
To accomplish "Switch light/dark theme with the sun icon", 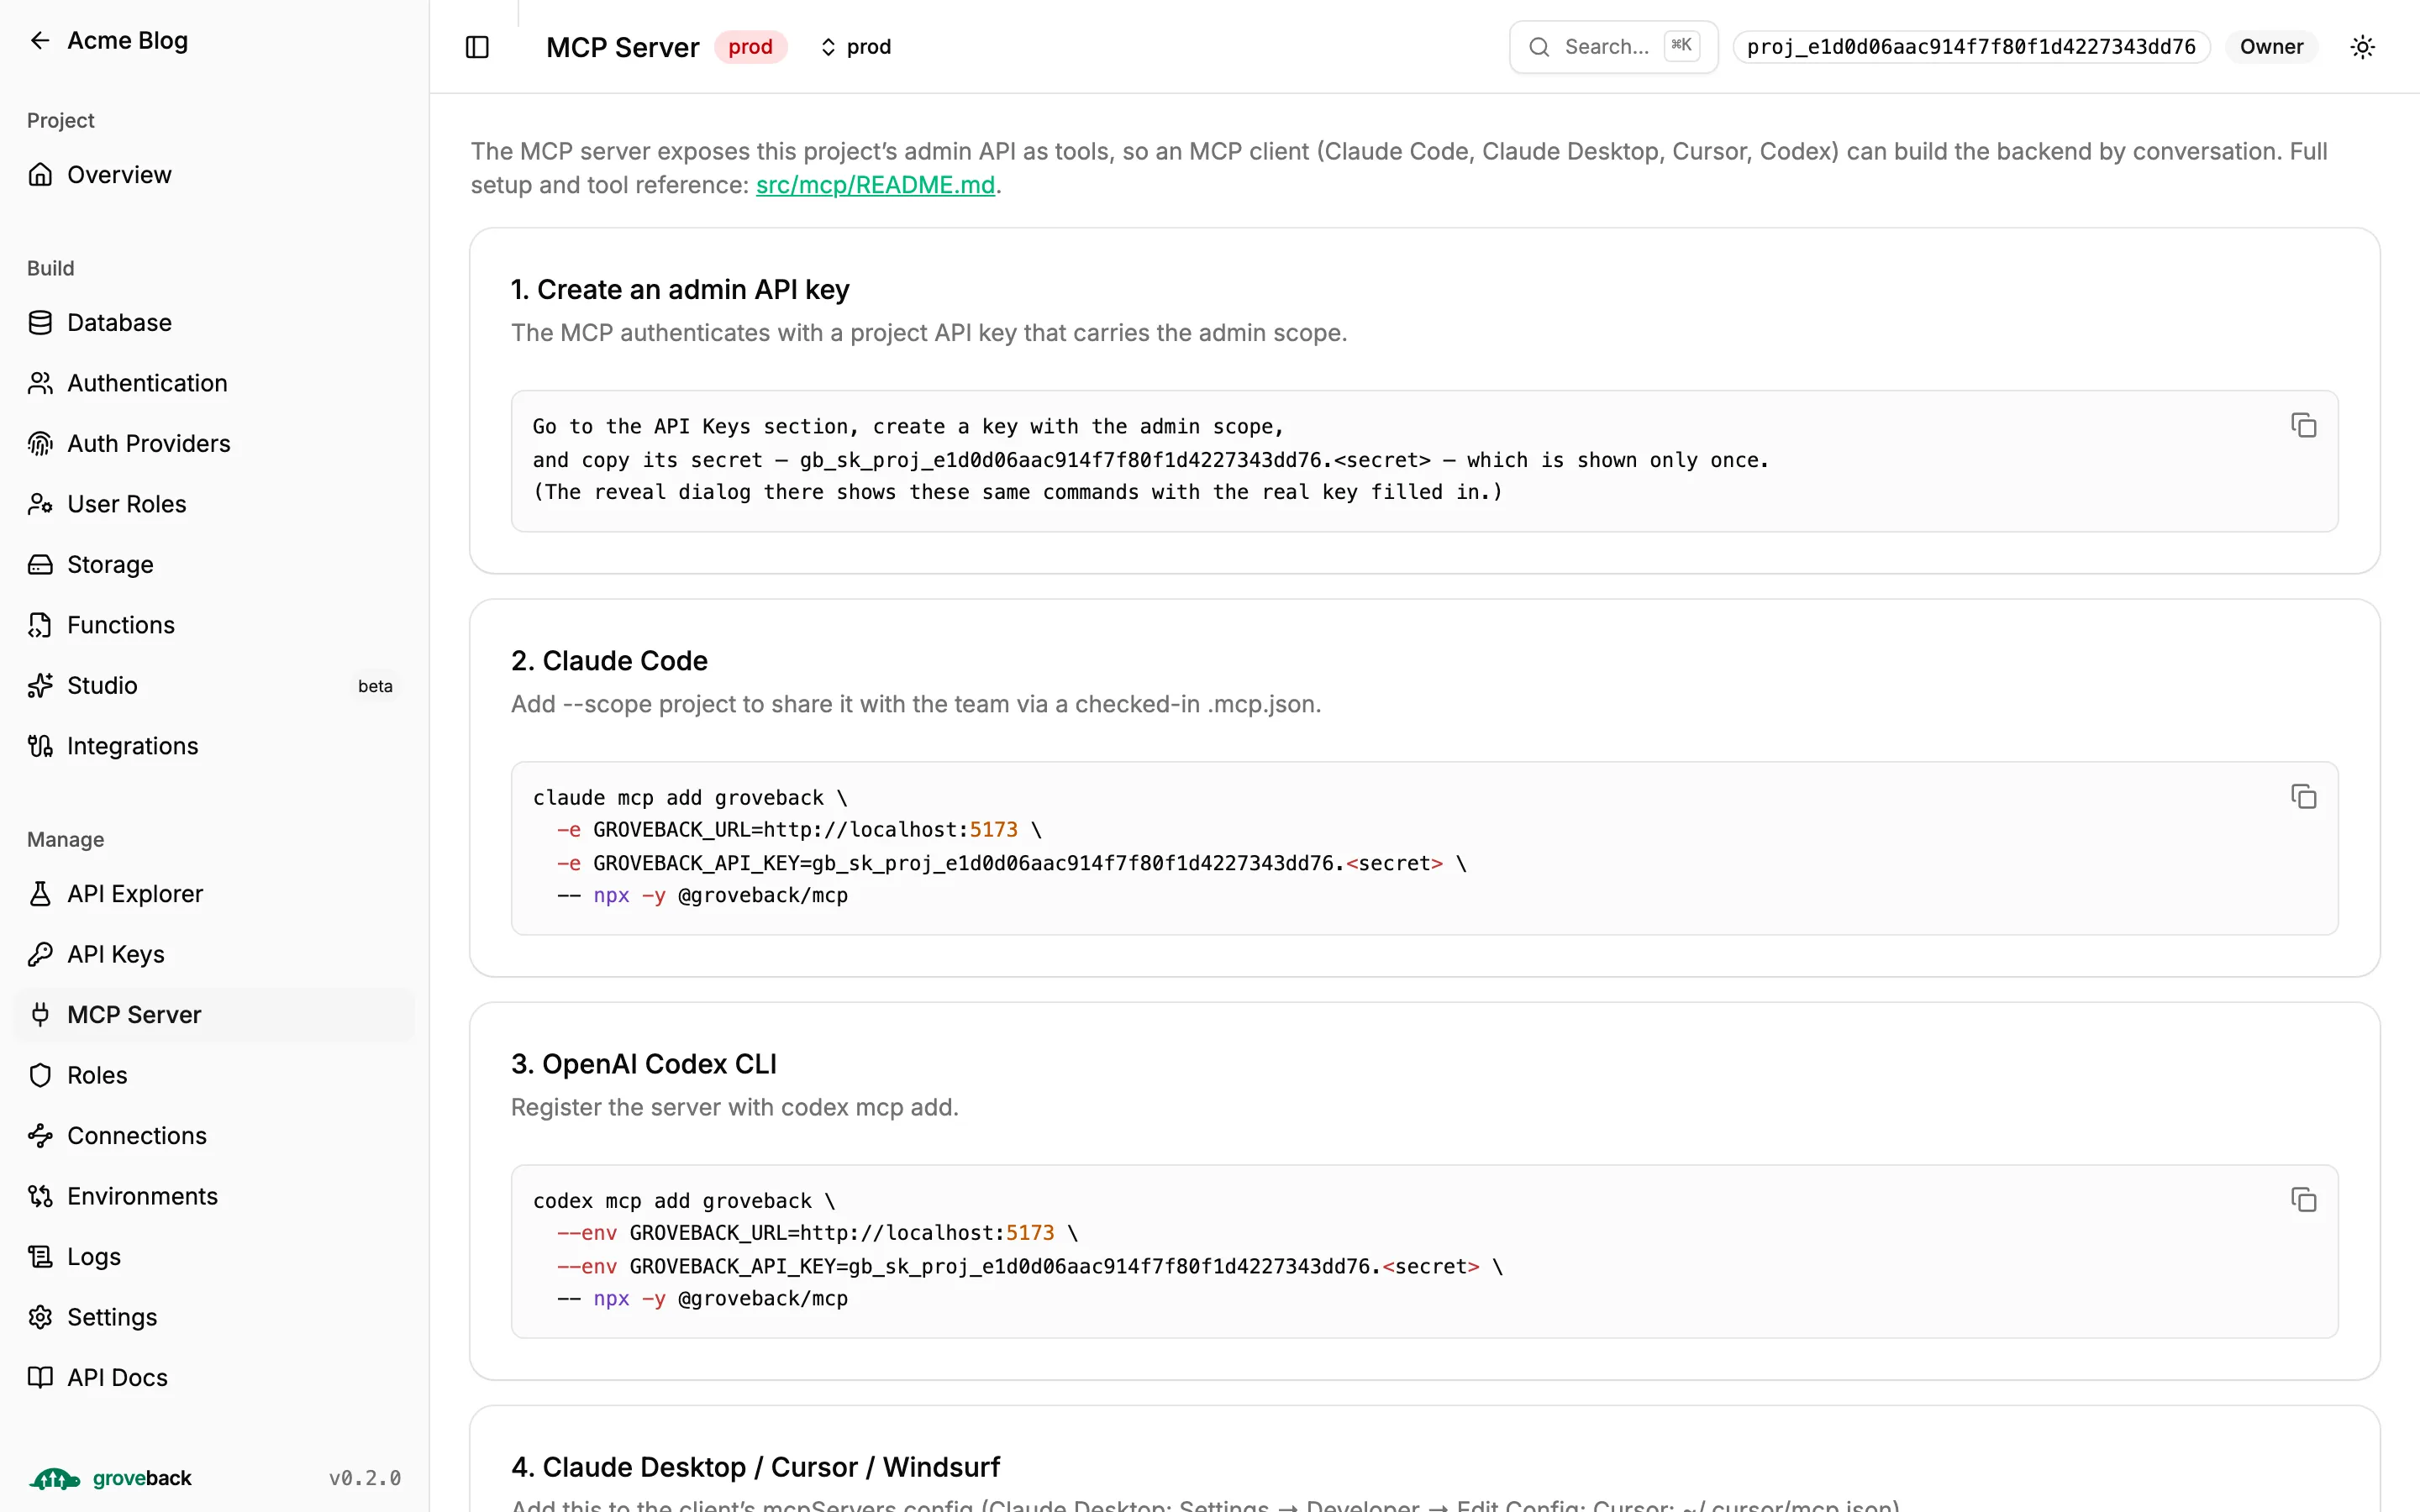I will coord(2362,47).
